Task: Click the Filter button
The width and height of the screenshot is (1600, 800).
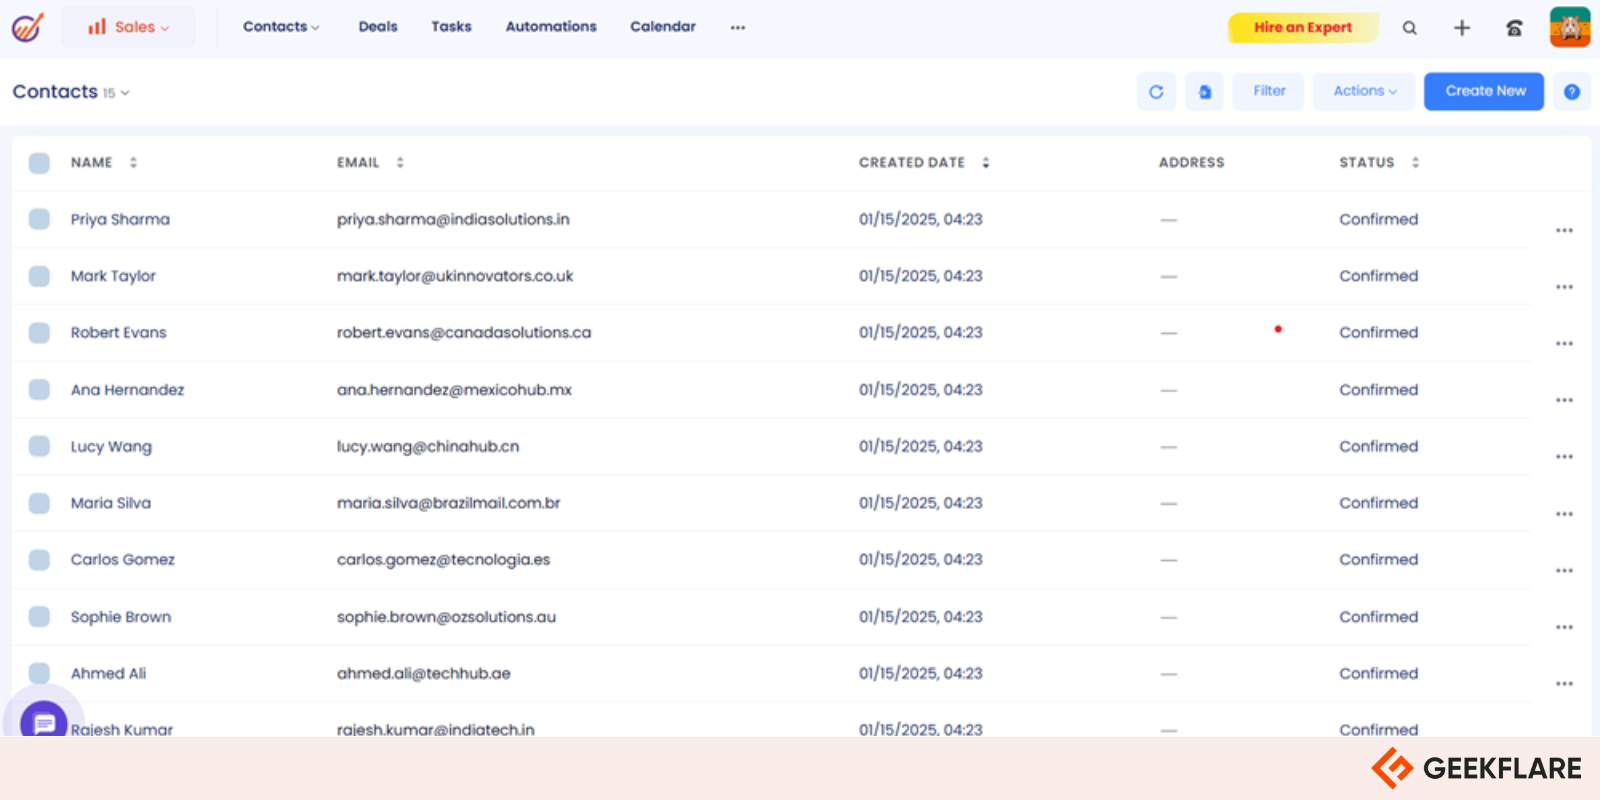Action: 1269,91
